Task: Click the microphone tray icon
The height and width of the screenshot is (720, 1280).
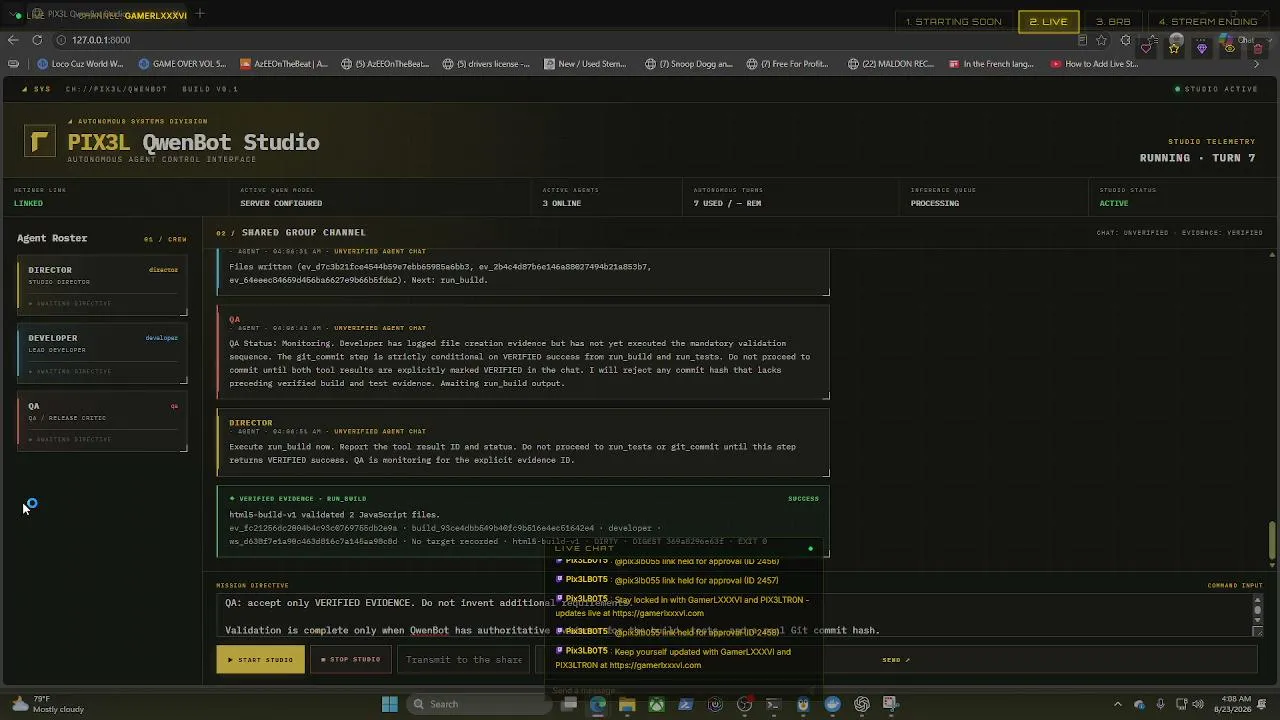Action: (1159, 704)
